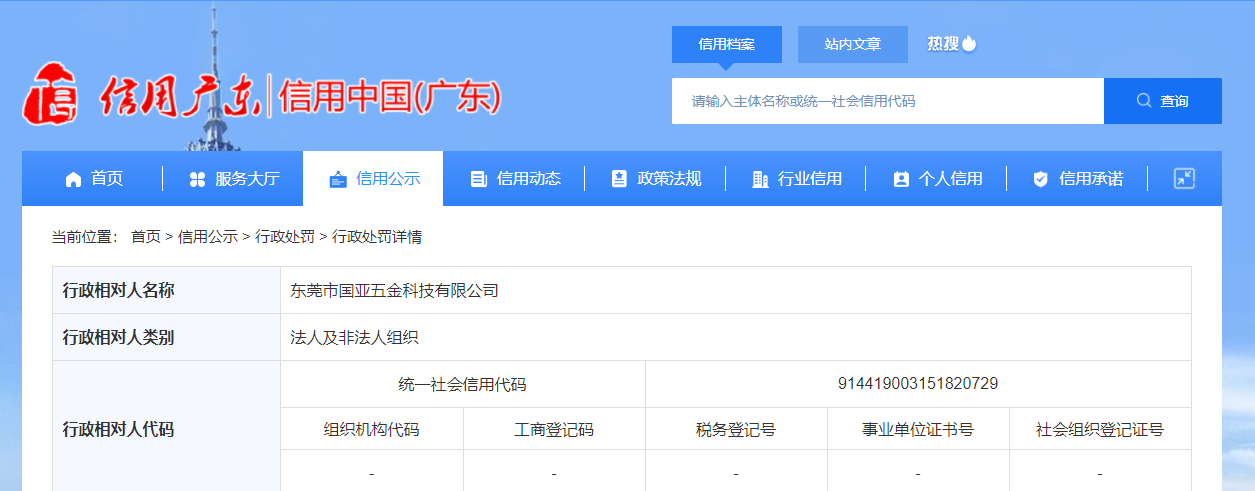Screen dimensions: 1255x491
Task: Open the 服务大厅 navigation menu
Action: click(x=234, y=179)
